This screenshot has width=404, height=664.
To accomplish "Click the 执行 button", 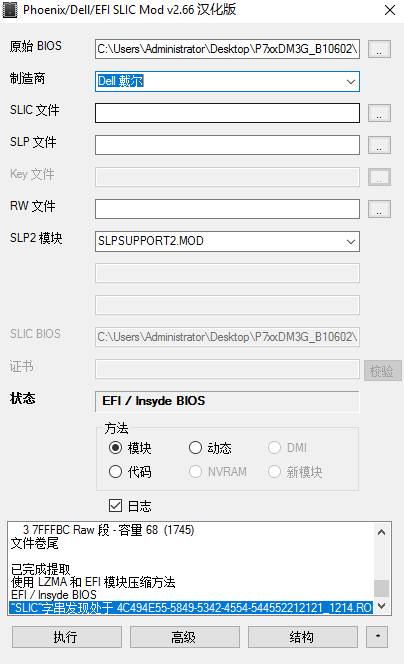I will coord(67,637).
